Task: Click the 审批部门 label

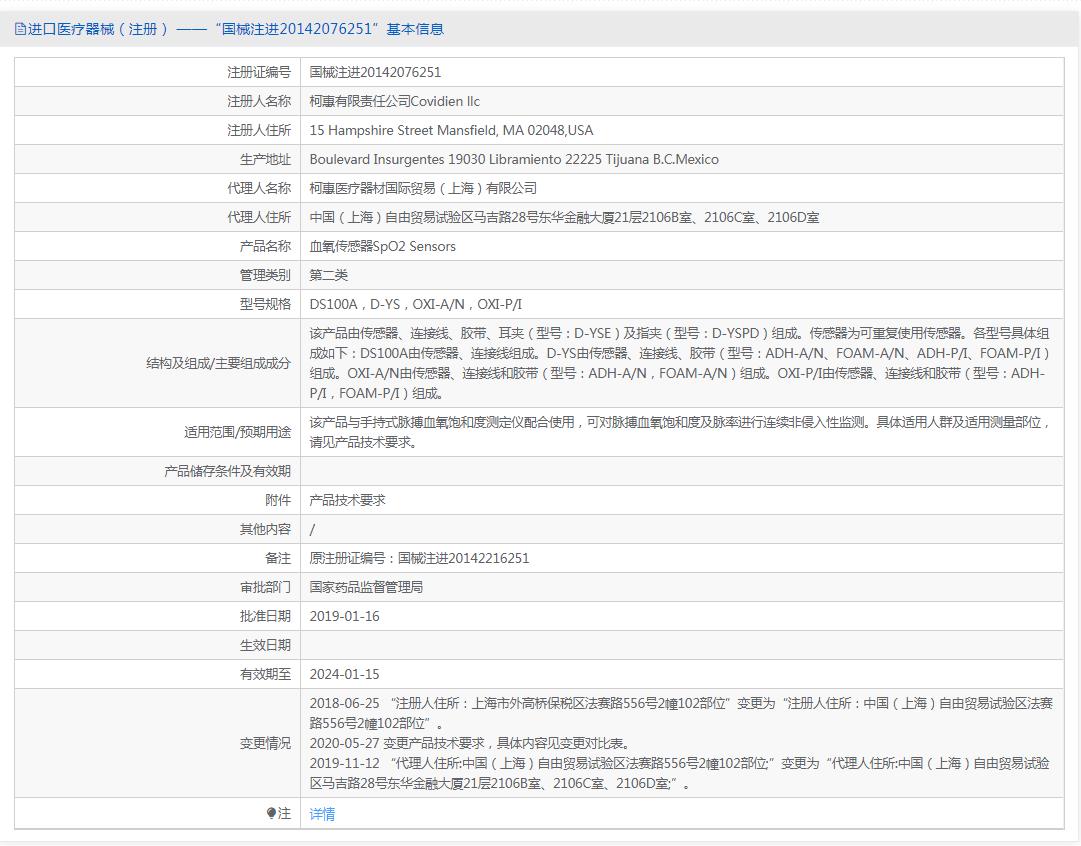Action: pos(265,587)
